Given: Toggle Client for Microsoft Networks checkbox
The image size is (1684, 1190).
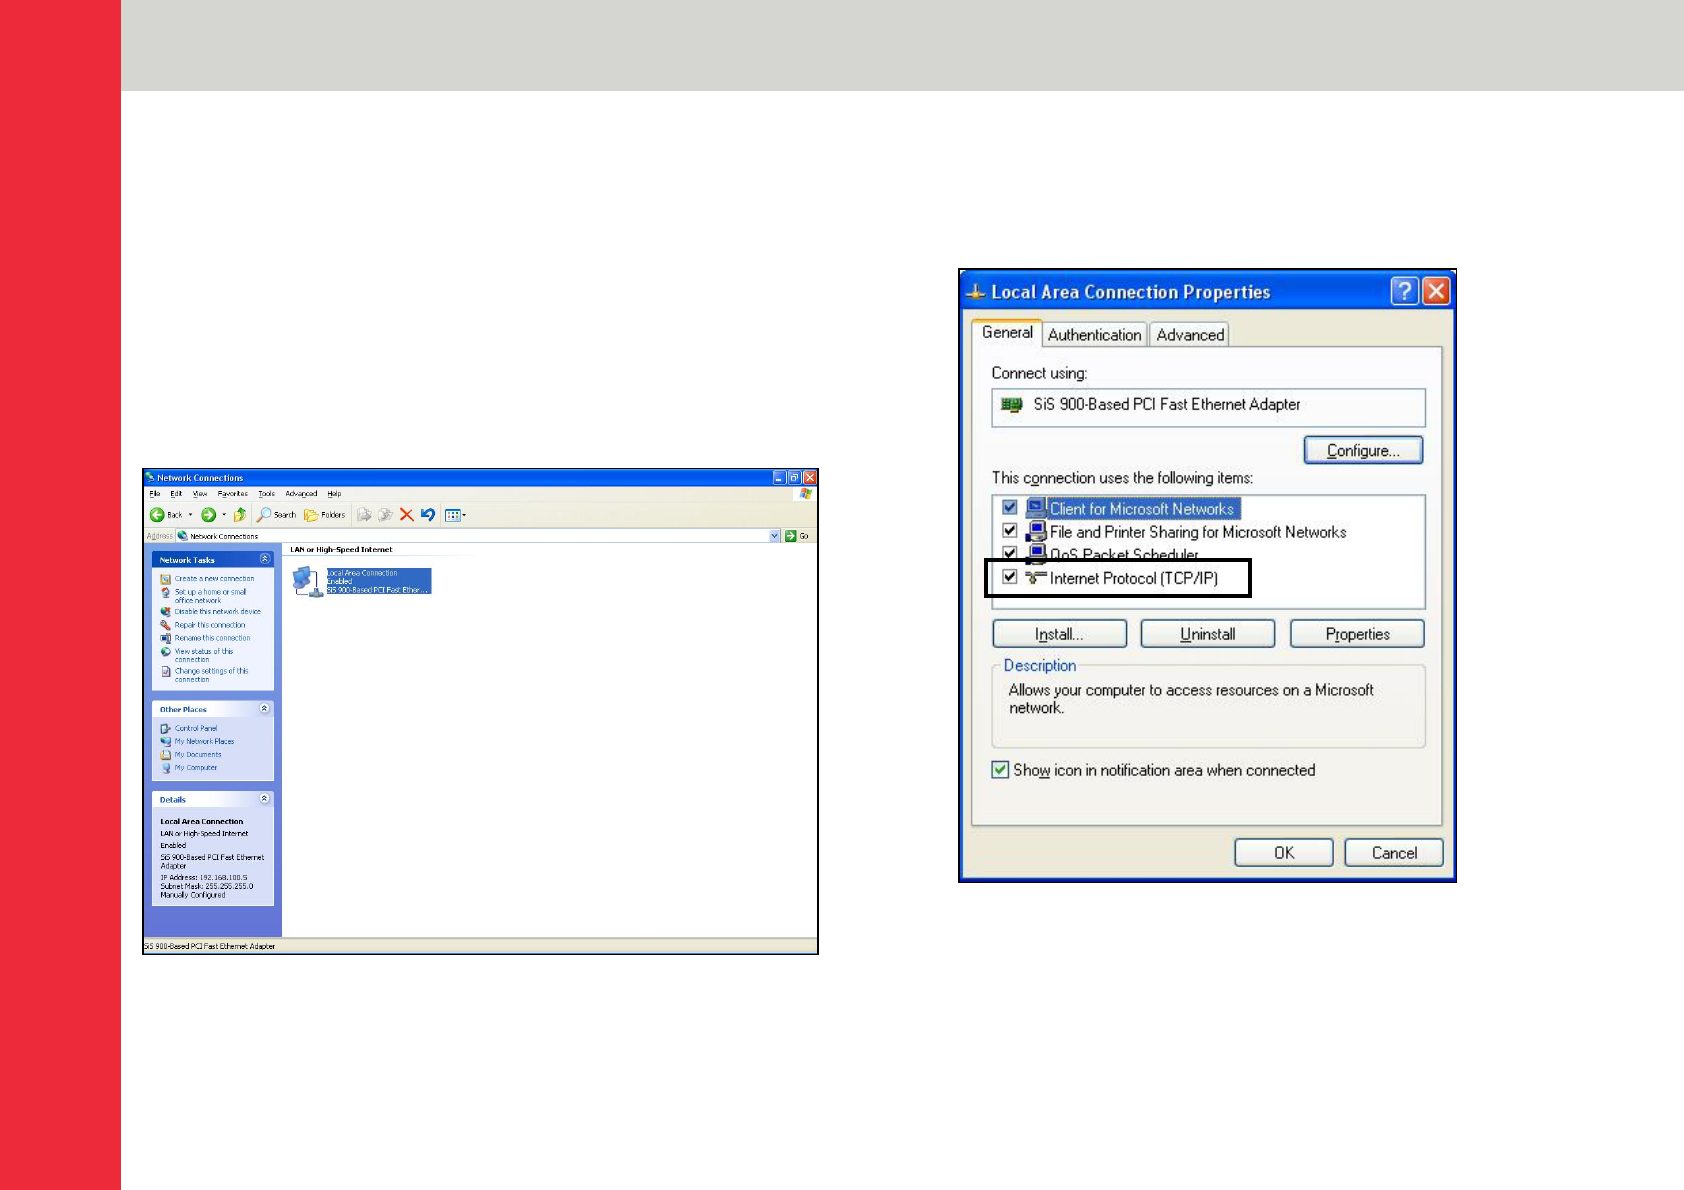Looking at the screenshot, I should (1010, 508).
